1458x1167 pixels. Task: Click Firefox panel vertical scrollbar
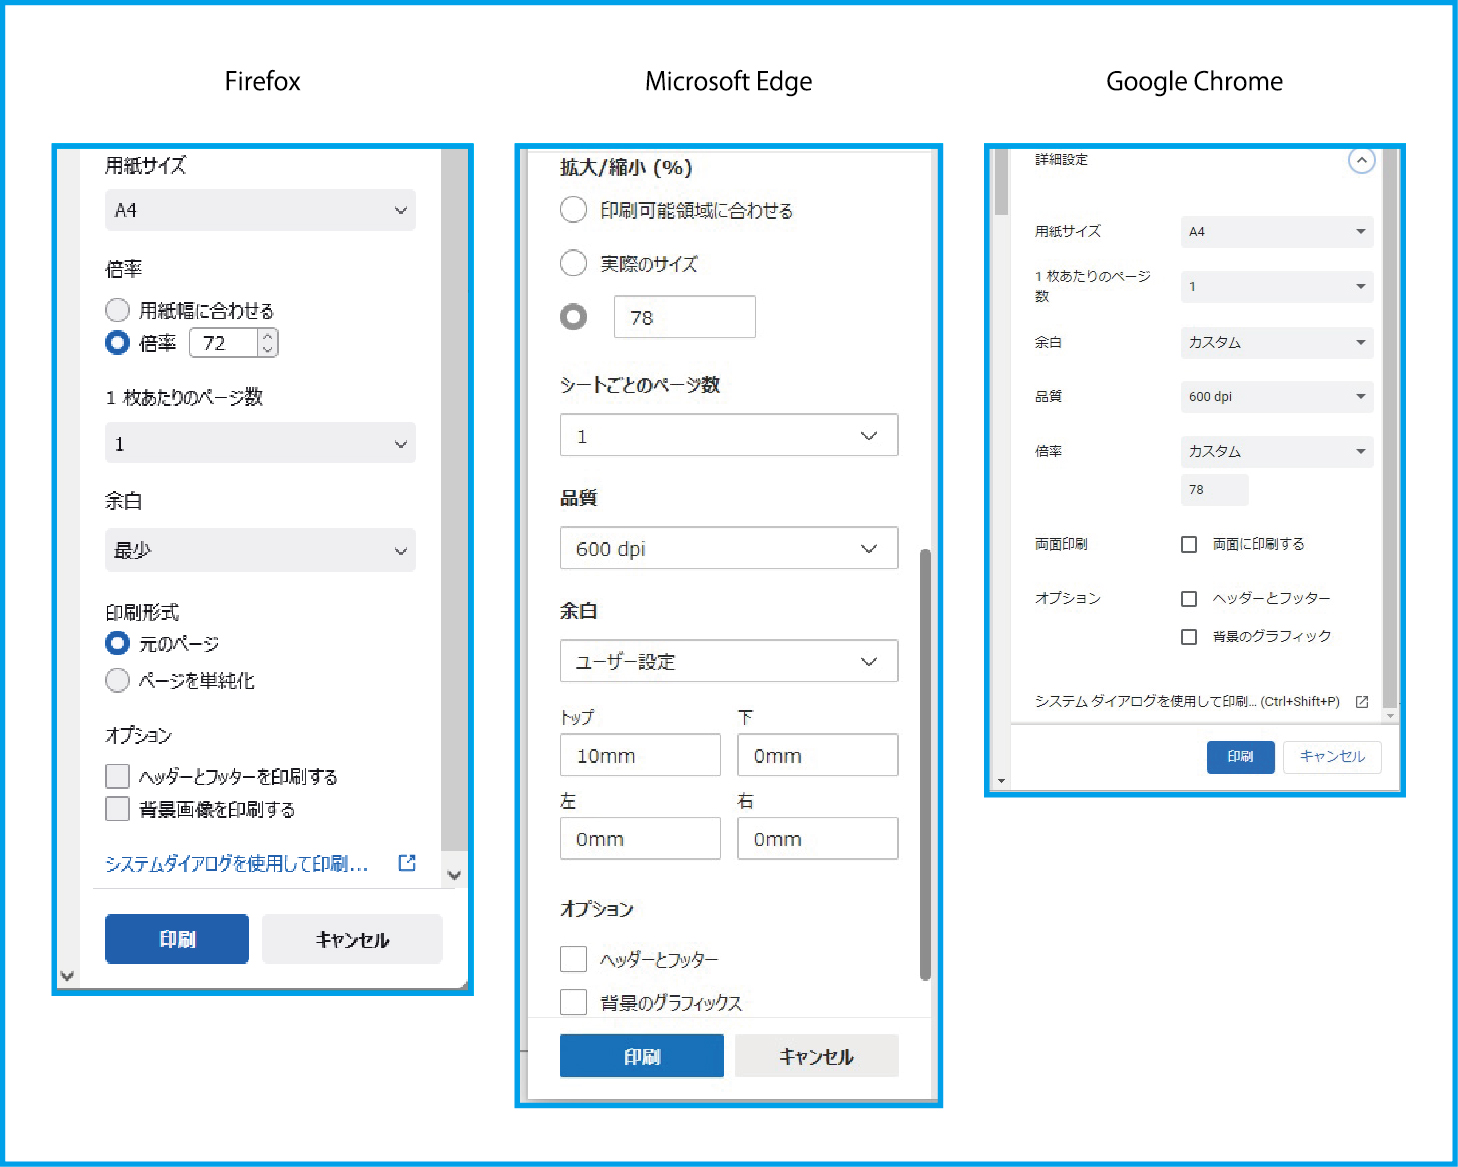pyautogui.click(x=454, y=500)
